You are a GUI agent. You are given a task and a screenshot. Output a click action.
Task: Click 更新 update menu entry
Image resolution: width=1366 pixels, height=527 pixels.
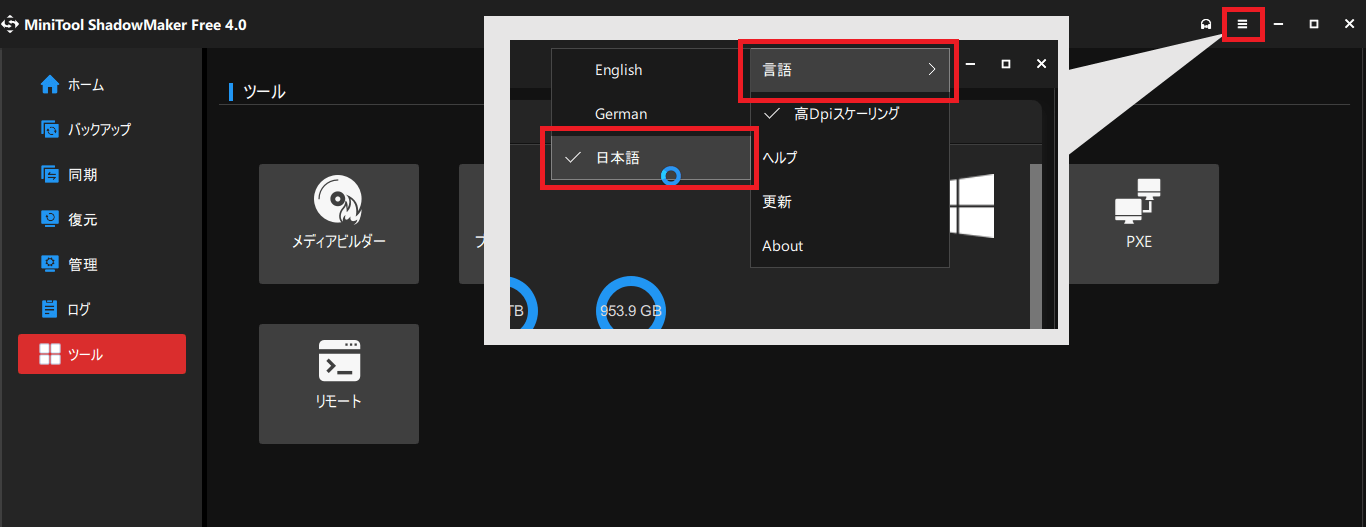tap(777, 202)
